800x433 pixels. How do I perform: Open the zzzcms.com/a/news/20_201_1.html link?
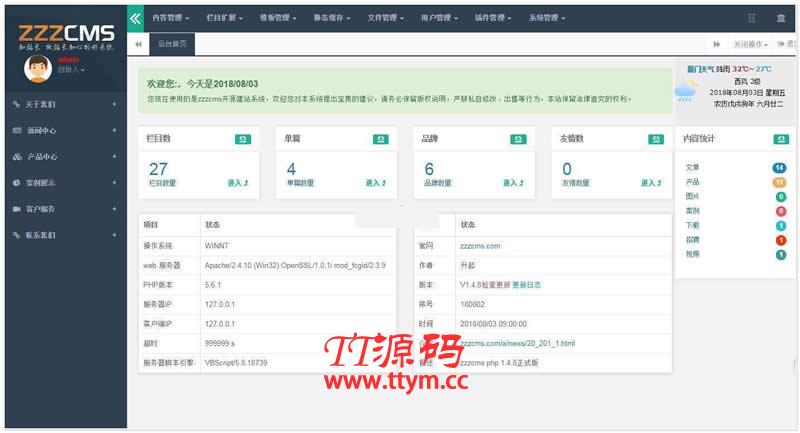tap(517, 343)
